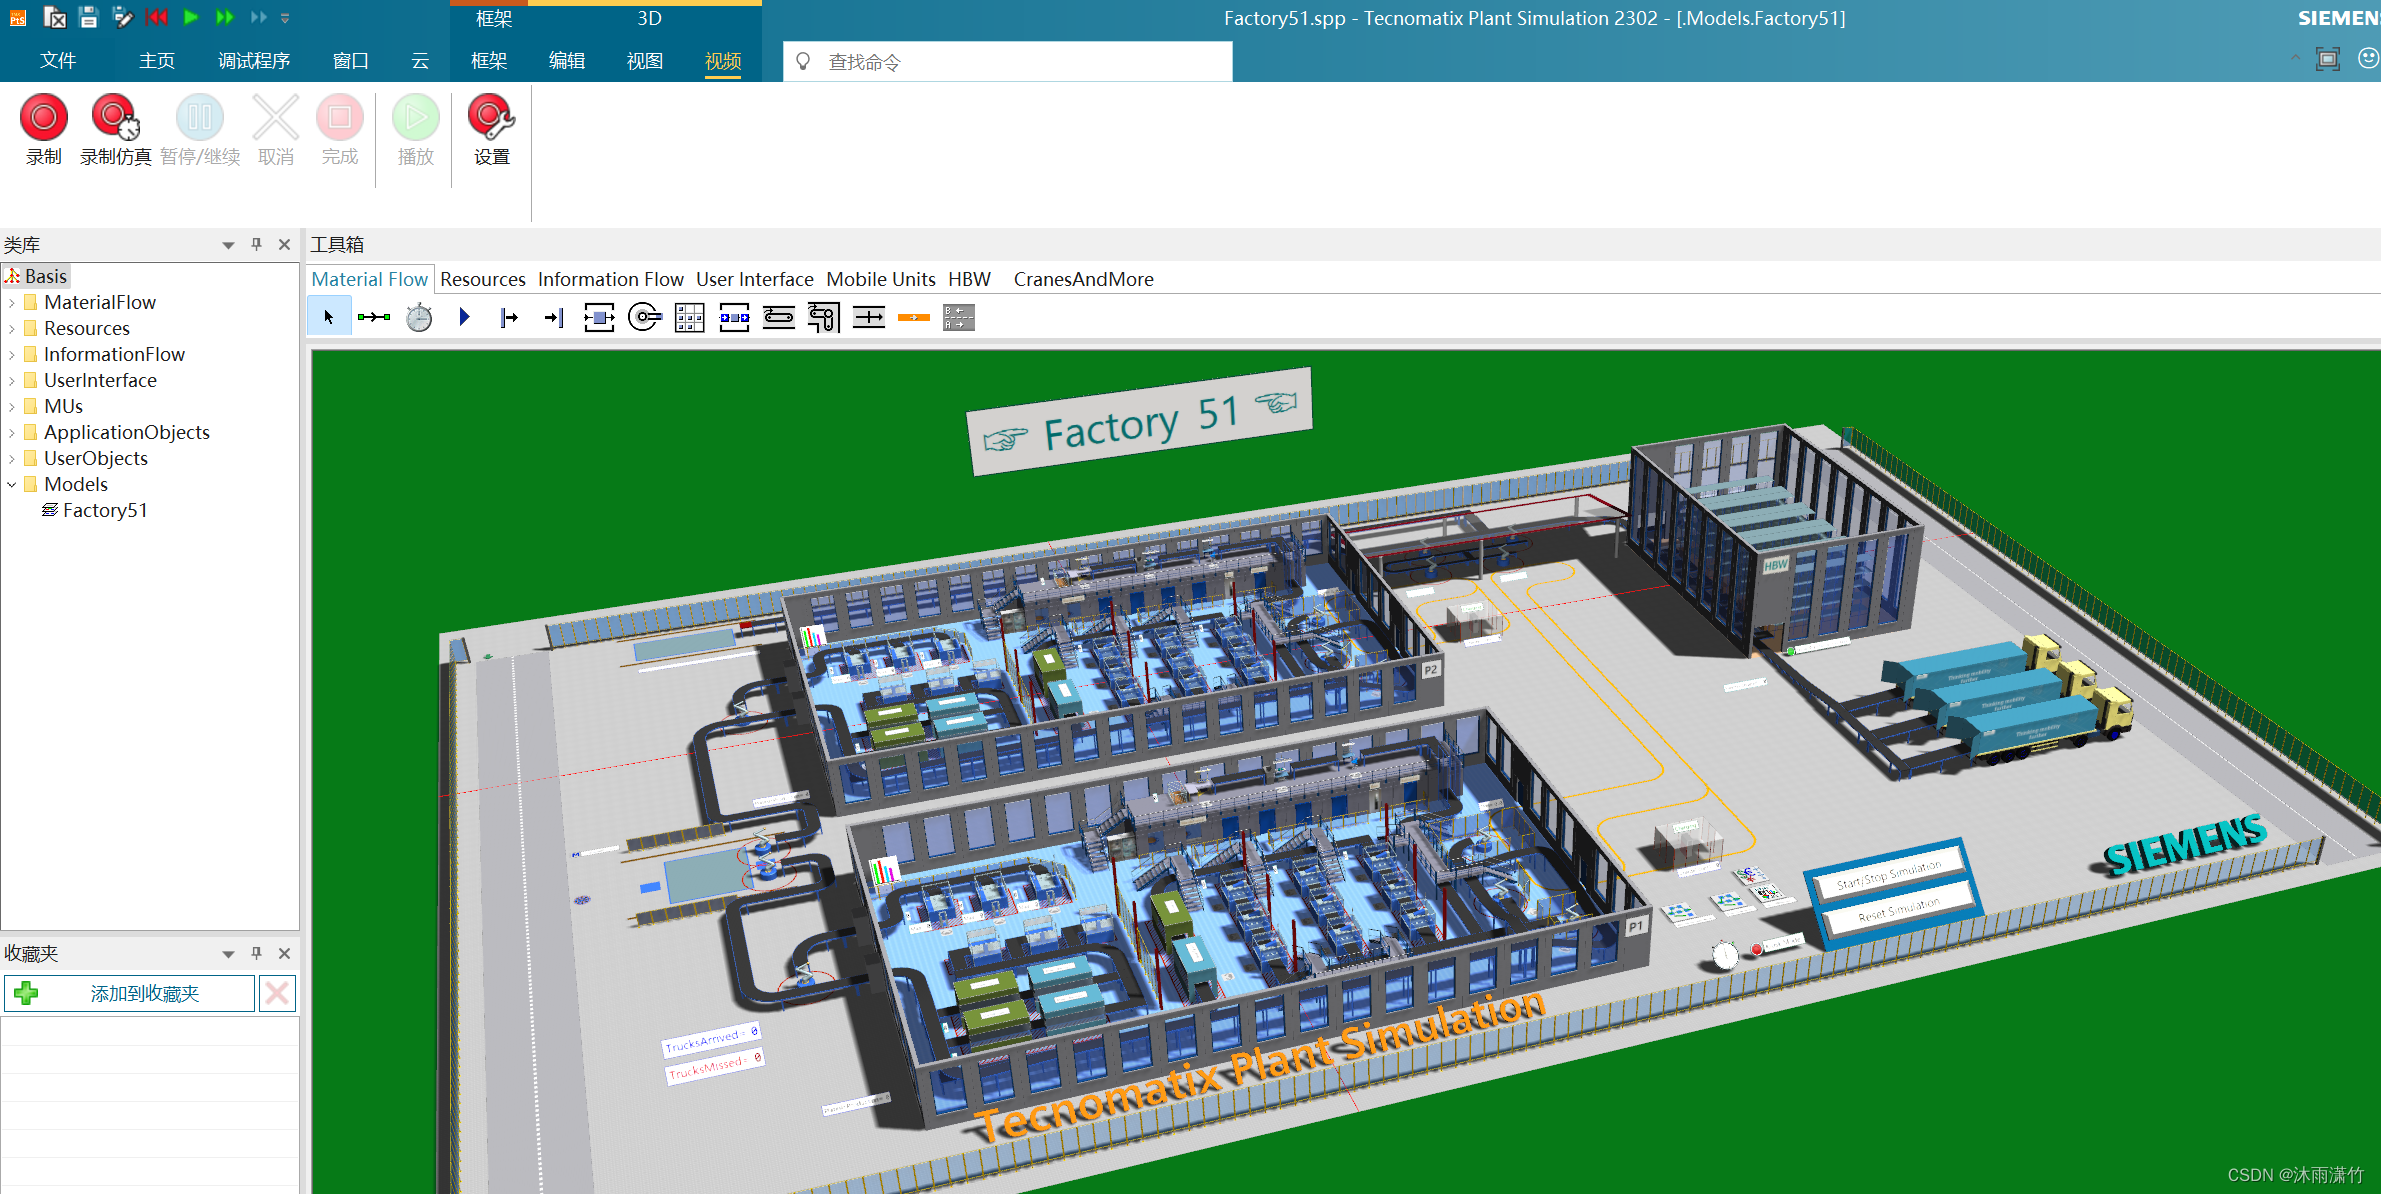The image size is (2381, 1194).
Task: Select the Connector tool in the toolbox
Action: tap(375, 317)
